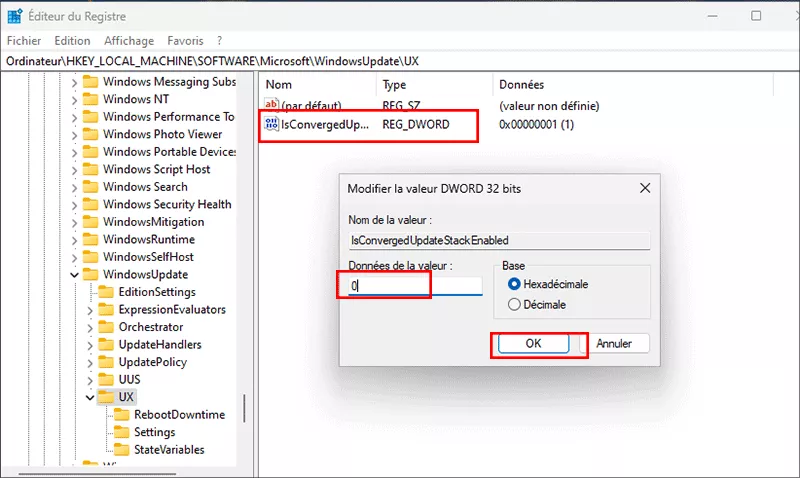Click the Windows NT folder icon

[90, 98]
